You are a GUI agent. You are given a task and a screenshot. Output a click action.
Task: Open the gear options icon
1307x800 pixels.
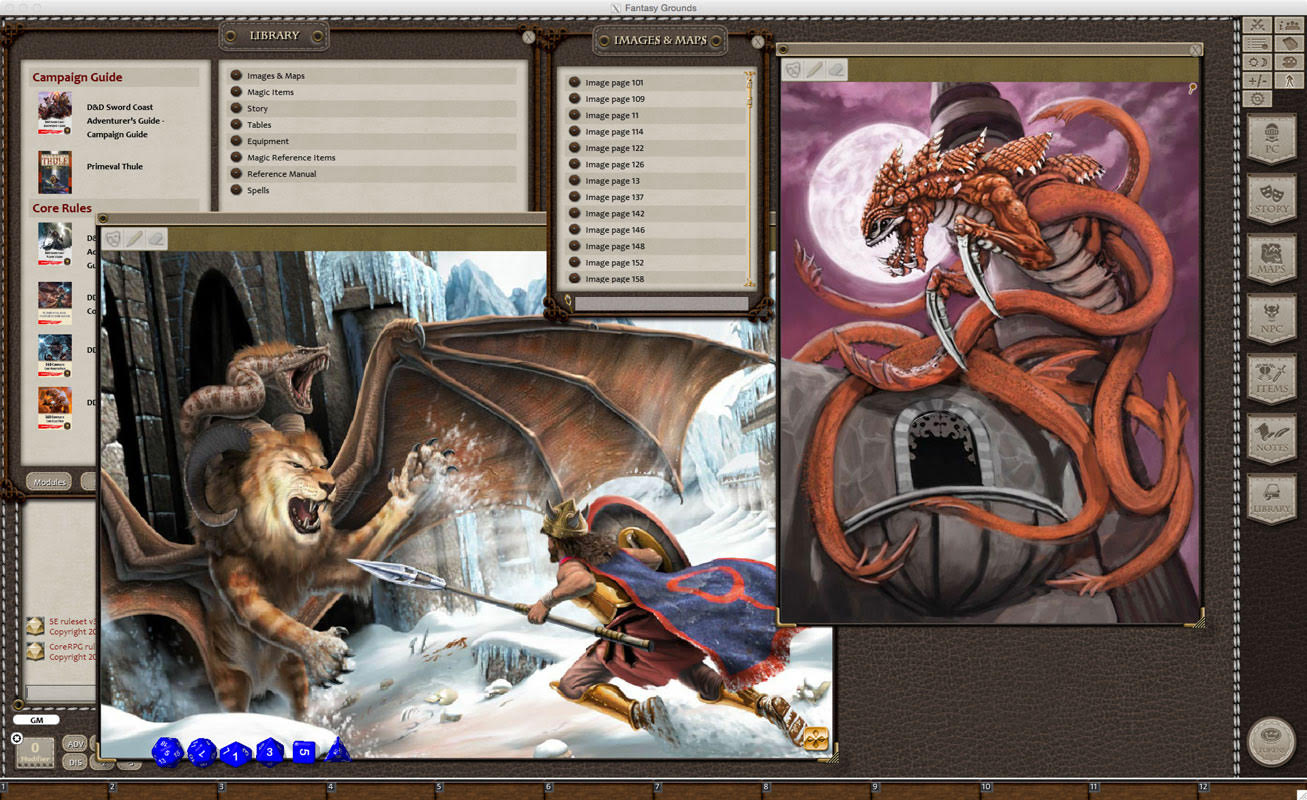(1257, 98)
